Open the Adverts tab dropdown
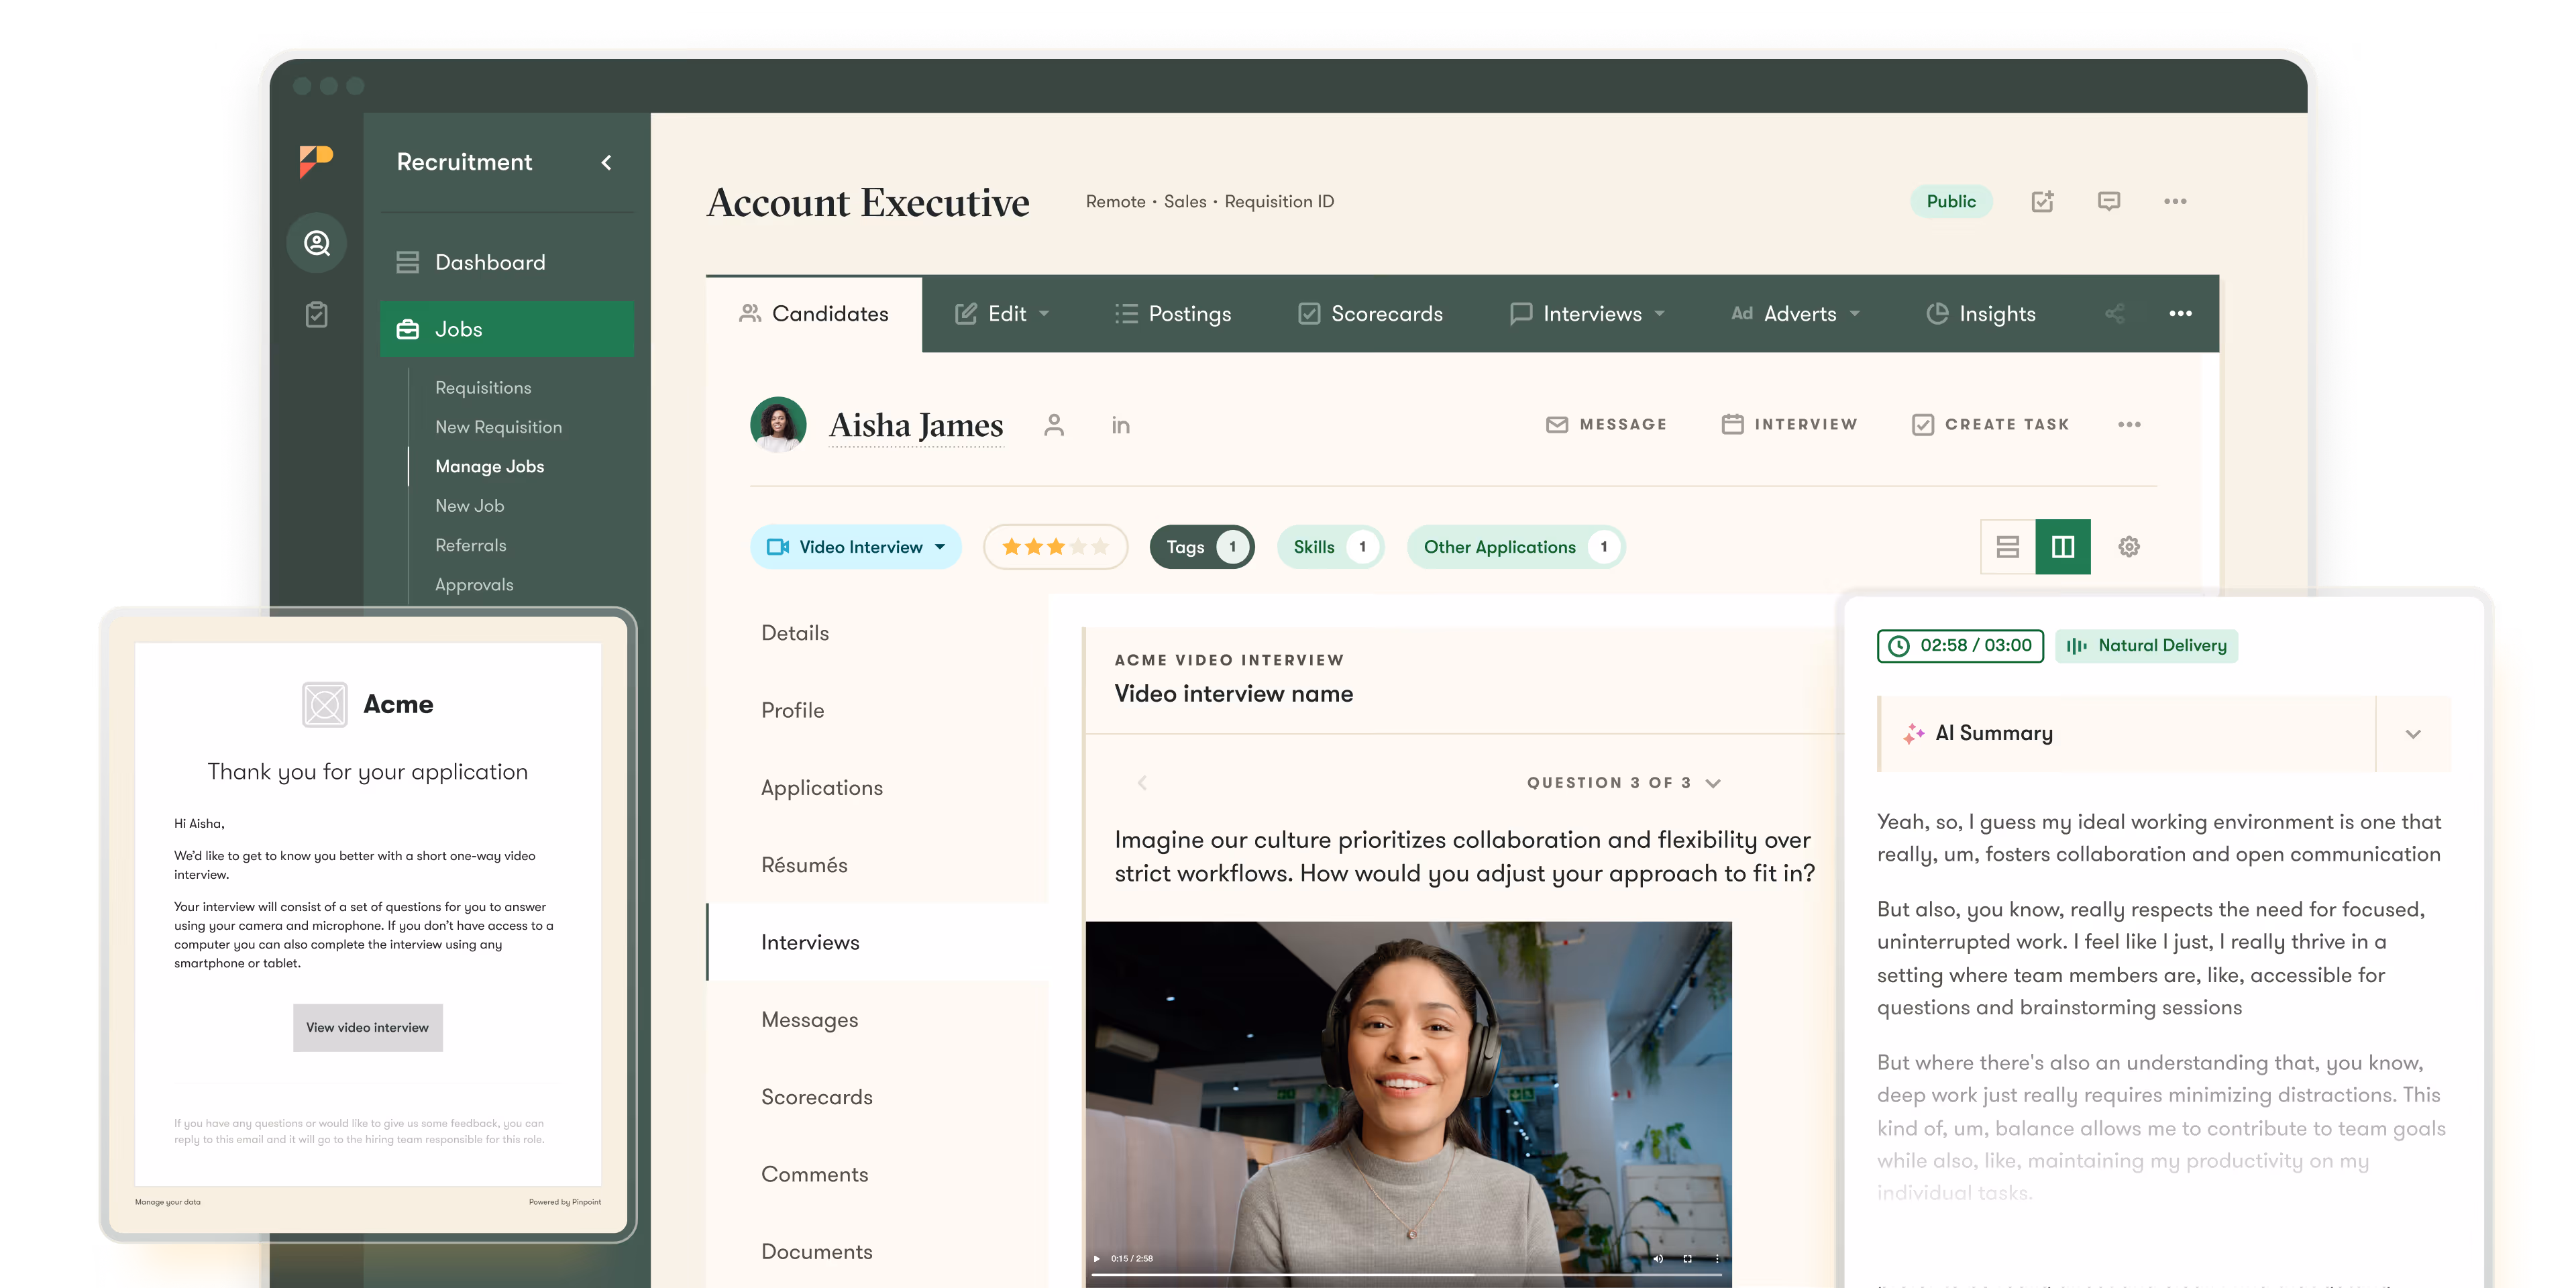Image resolution: width=2576 pixels, height=1288 pixels. point(1795,314)
